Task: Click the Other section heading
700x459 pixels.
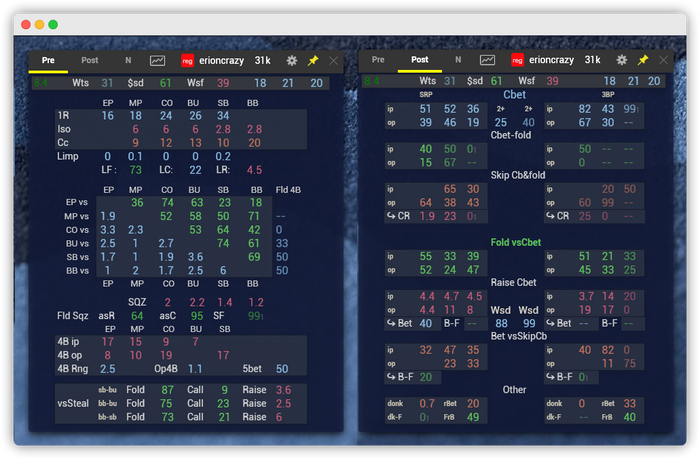Action: click(514, 389)
